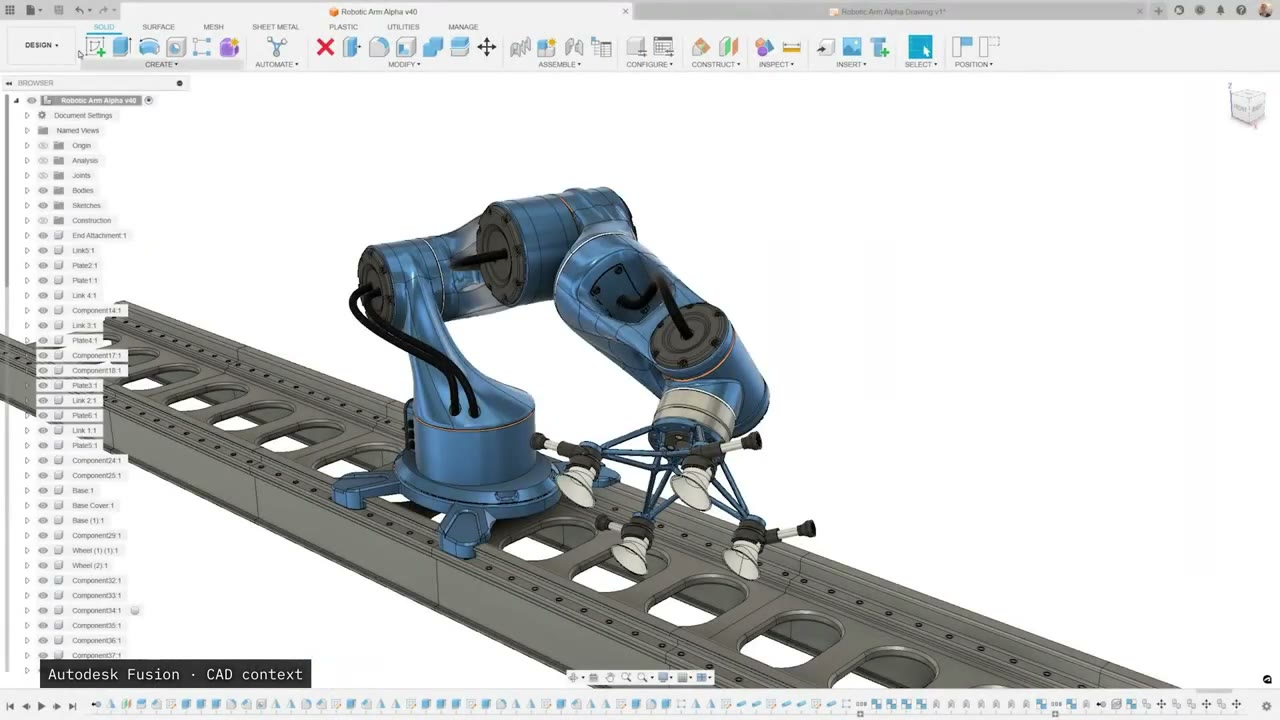Expand the Joints folder
Screen dimensions: 1280x720
click(x=27, y=175)
